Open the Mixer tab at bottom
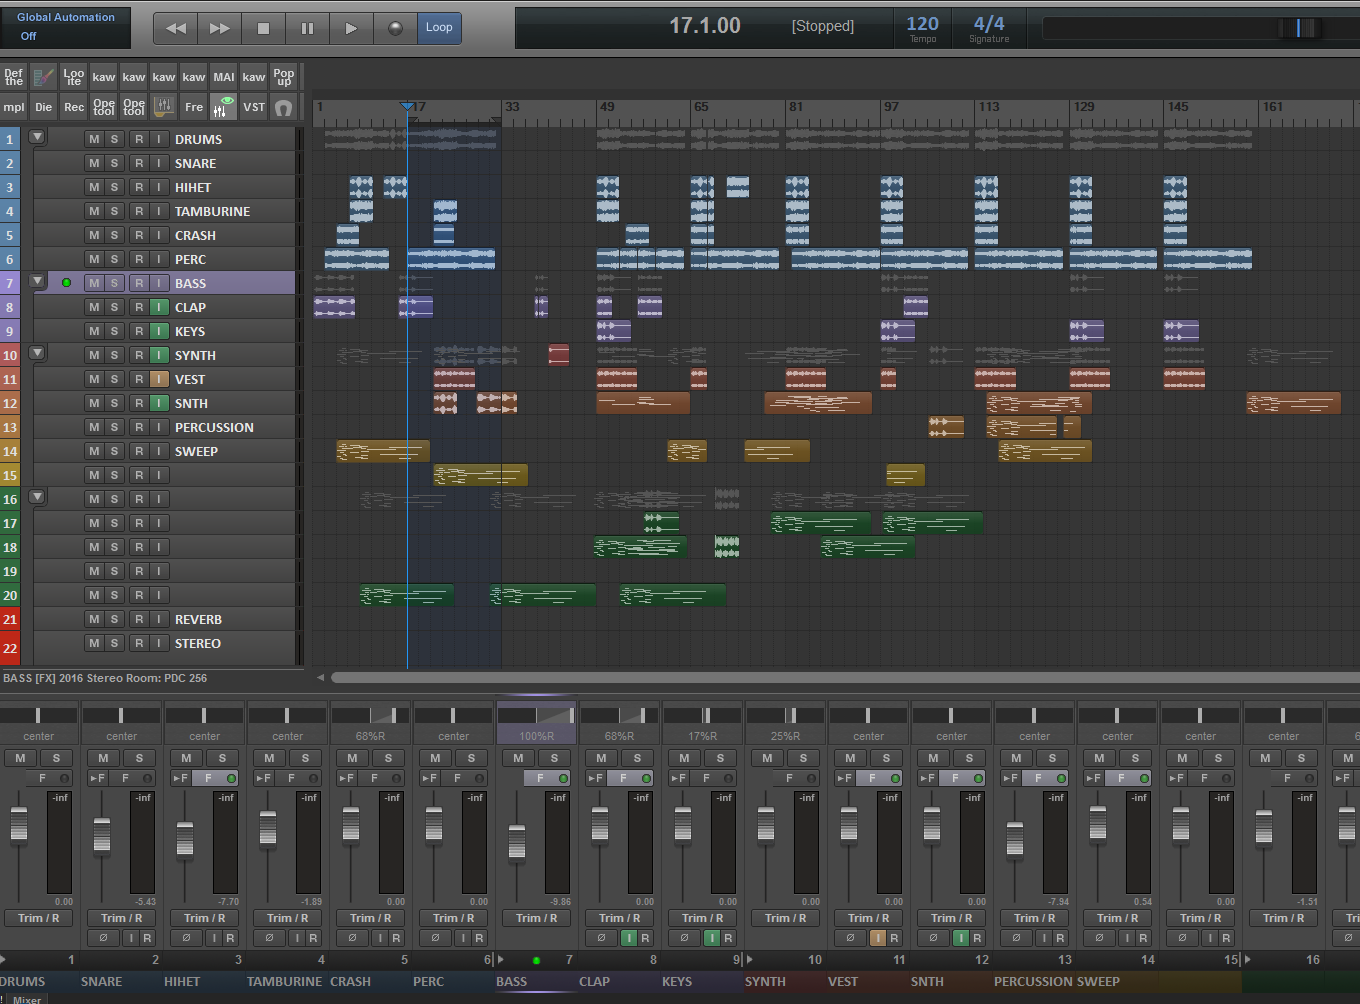 [27, 999]
